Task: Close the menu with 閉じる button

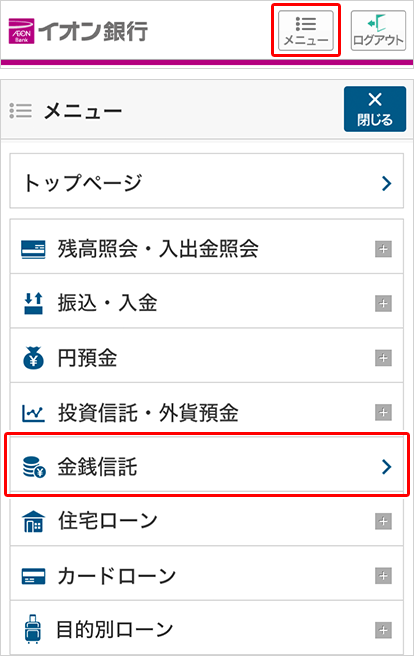Action: click(375, 109)
